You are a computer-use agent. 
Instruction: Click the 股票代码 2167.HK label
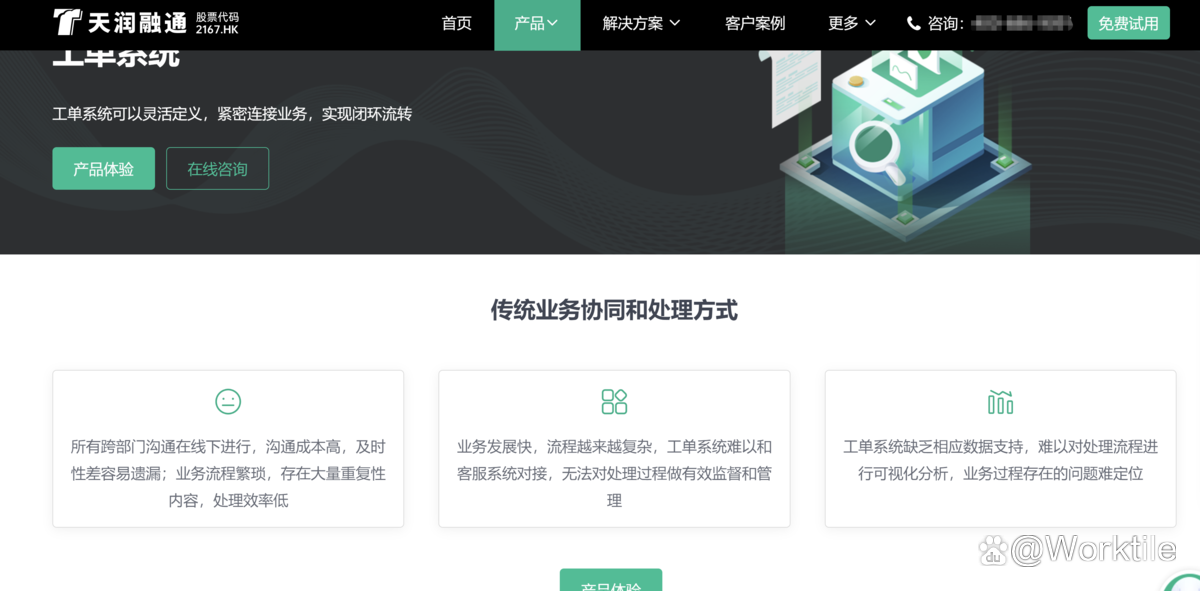tap(217, 23)
